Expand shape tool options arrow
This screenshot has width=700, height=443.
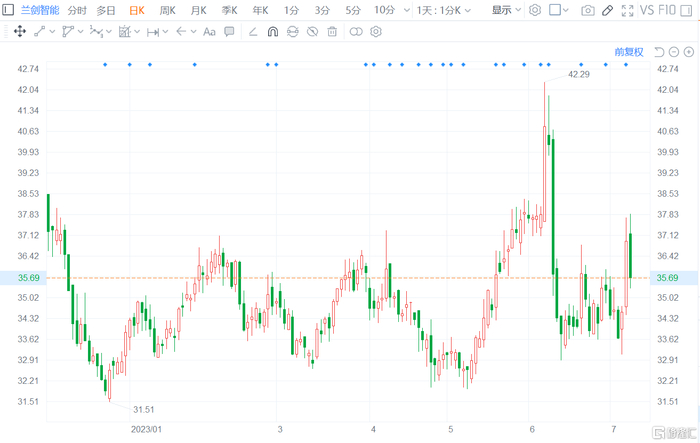pyautogui.click(x=80, y=31)
